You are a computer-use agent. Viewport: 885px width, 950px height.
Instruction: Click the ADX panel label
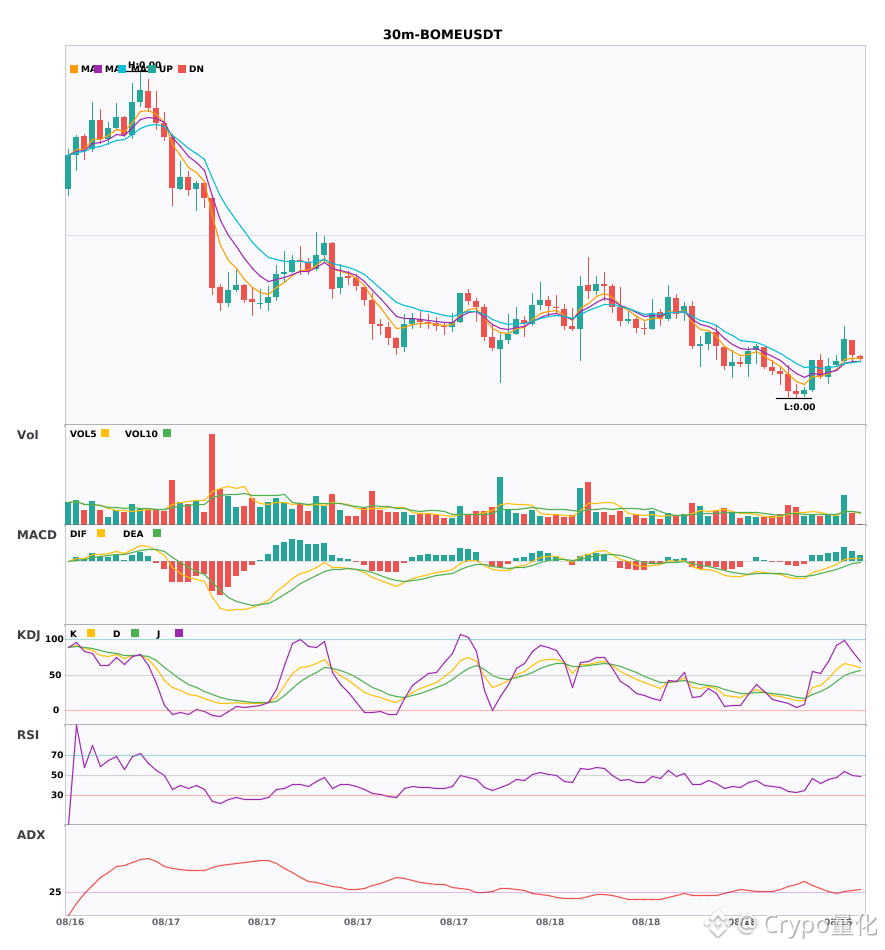[x=31, y=835]
